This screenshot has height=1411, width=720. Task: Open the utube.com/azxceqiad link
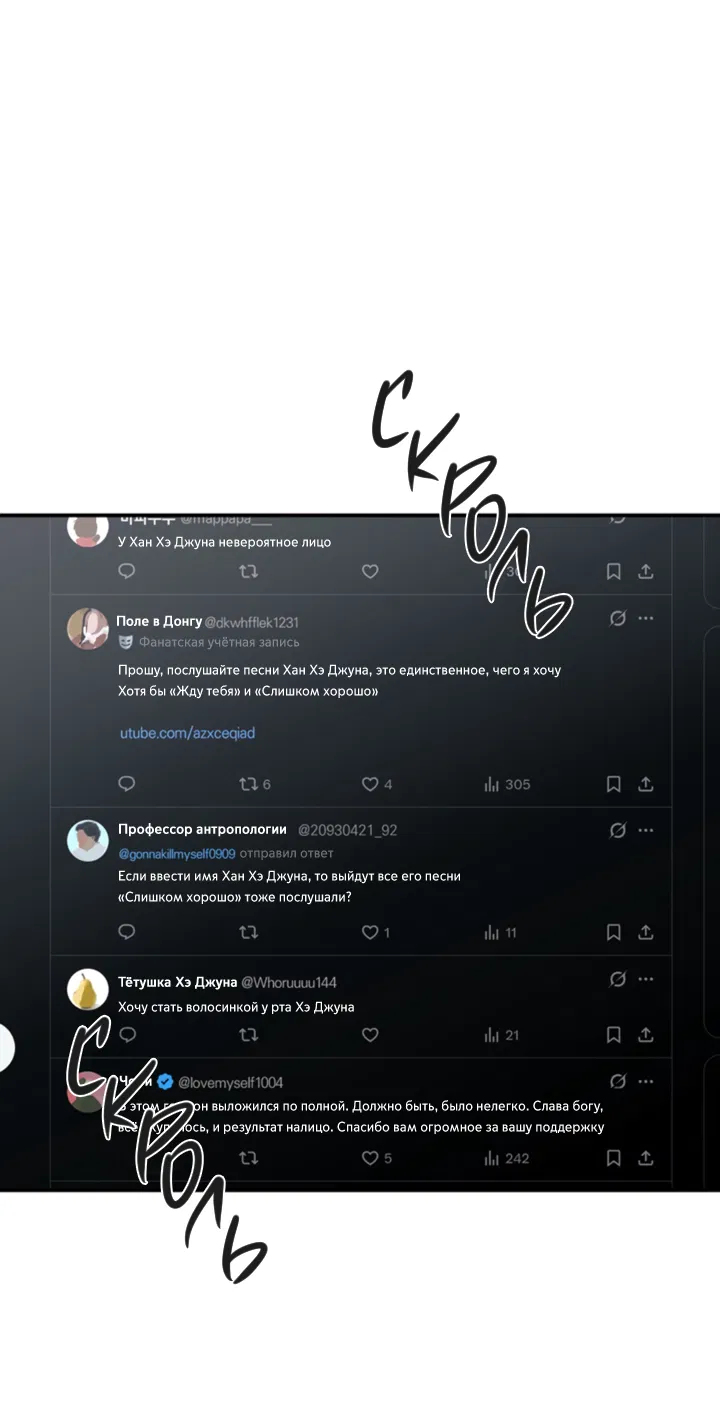coord(188,733)
